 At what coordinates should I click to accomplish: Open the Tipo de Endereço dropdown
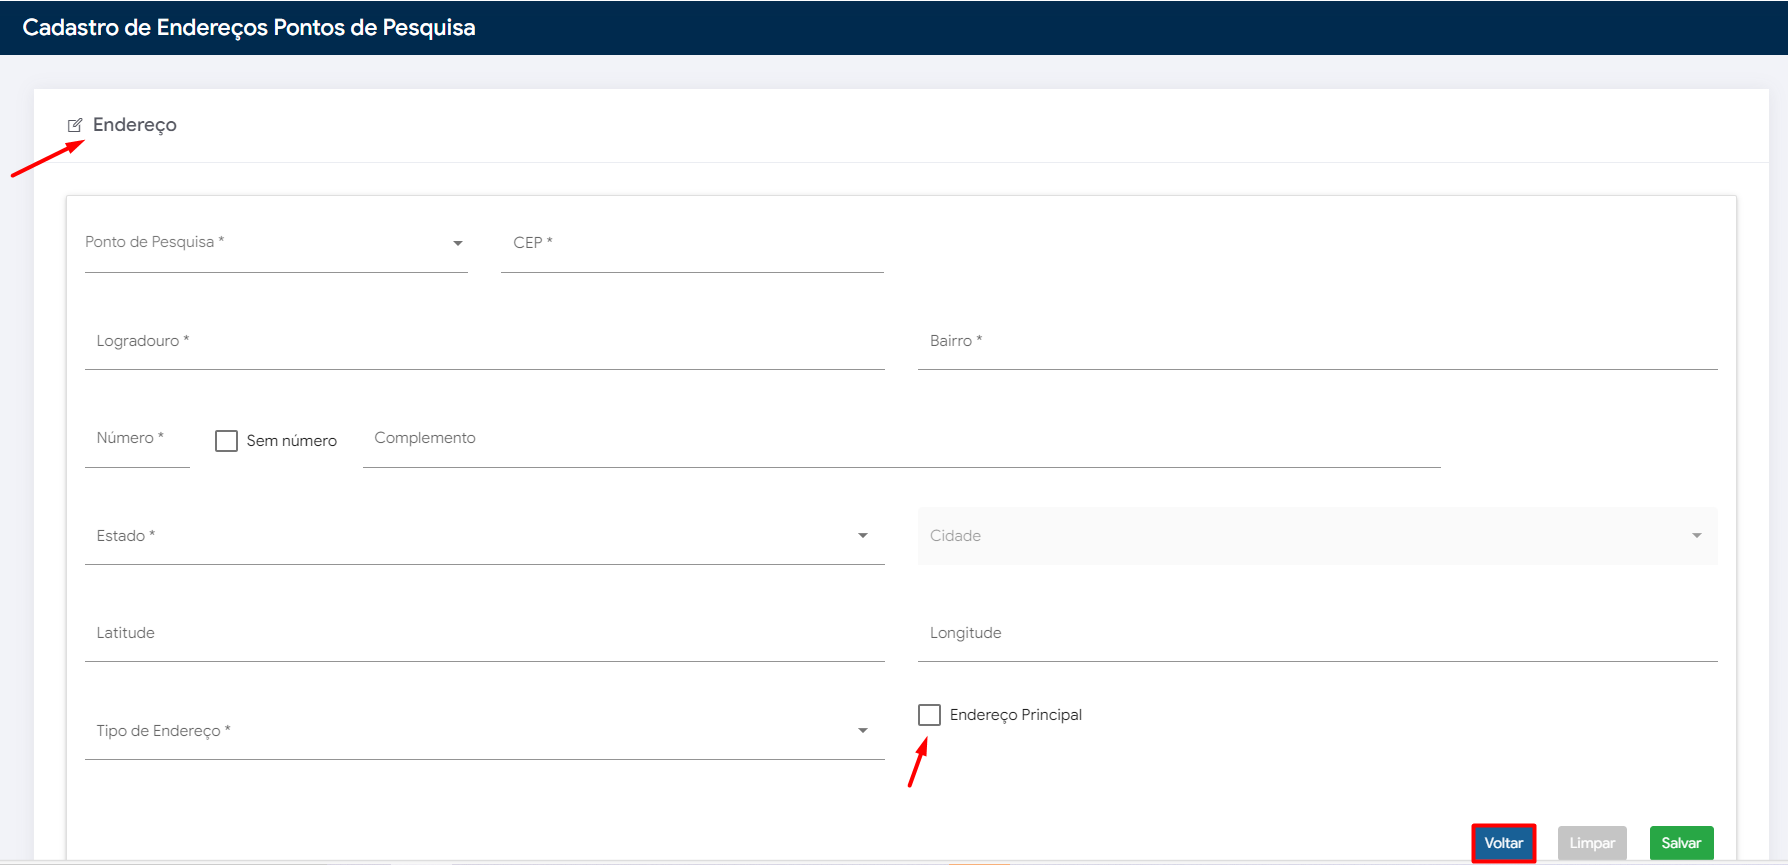point(485,731)
